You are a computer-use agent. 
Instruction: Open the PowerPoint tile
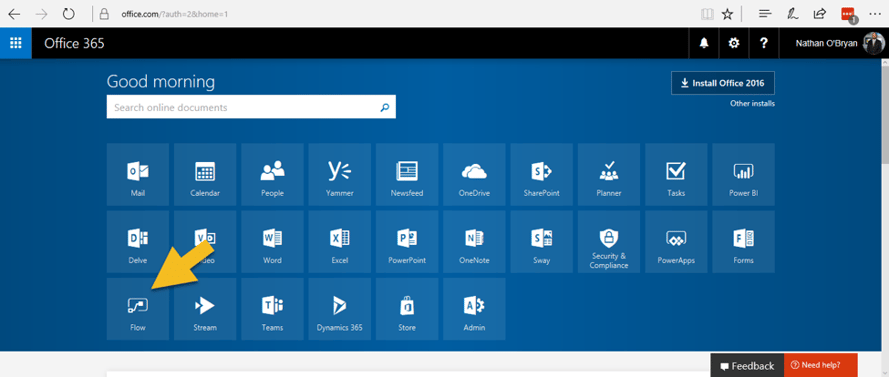click(x=407, y=242)
